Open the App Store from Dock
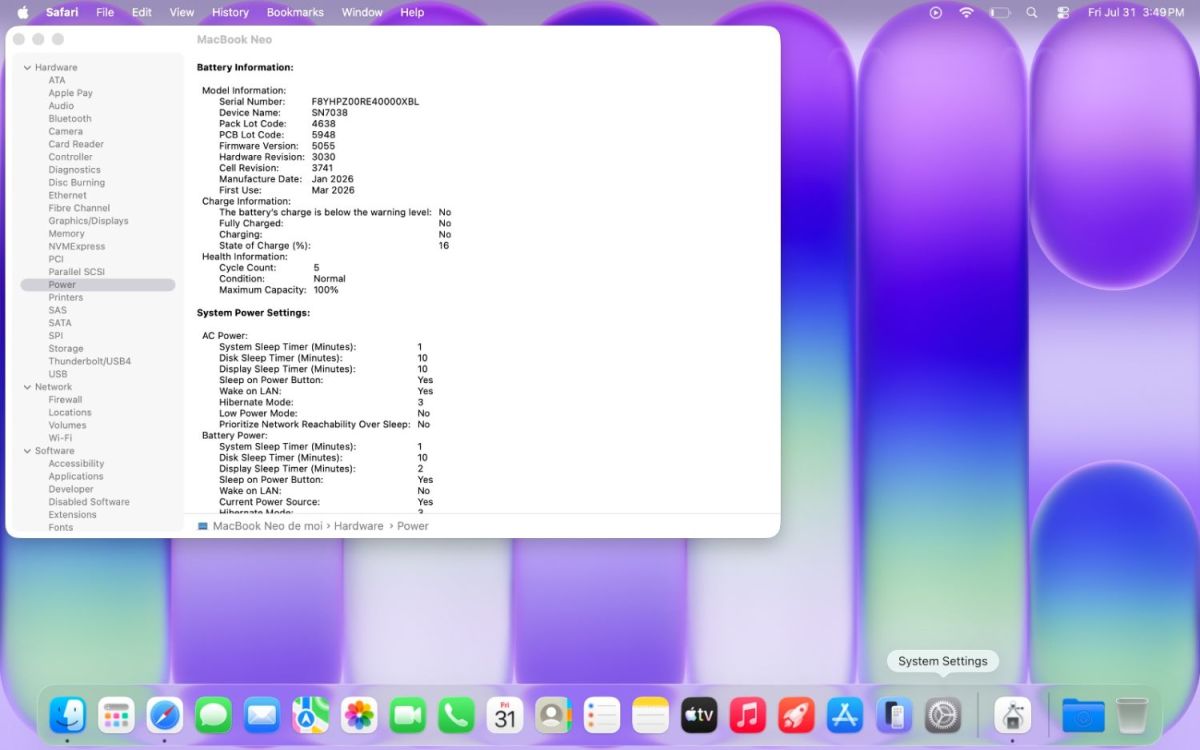The height and width of the screenshot is (750, 1200). pos(845,715)
